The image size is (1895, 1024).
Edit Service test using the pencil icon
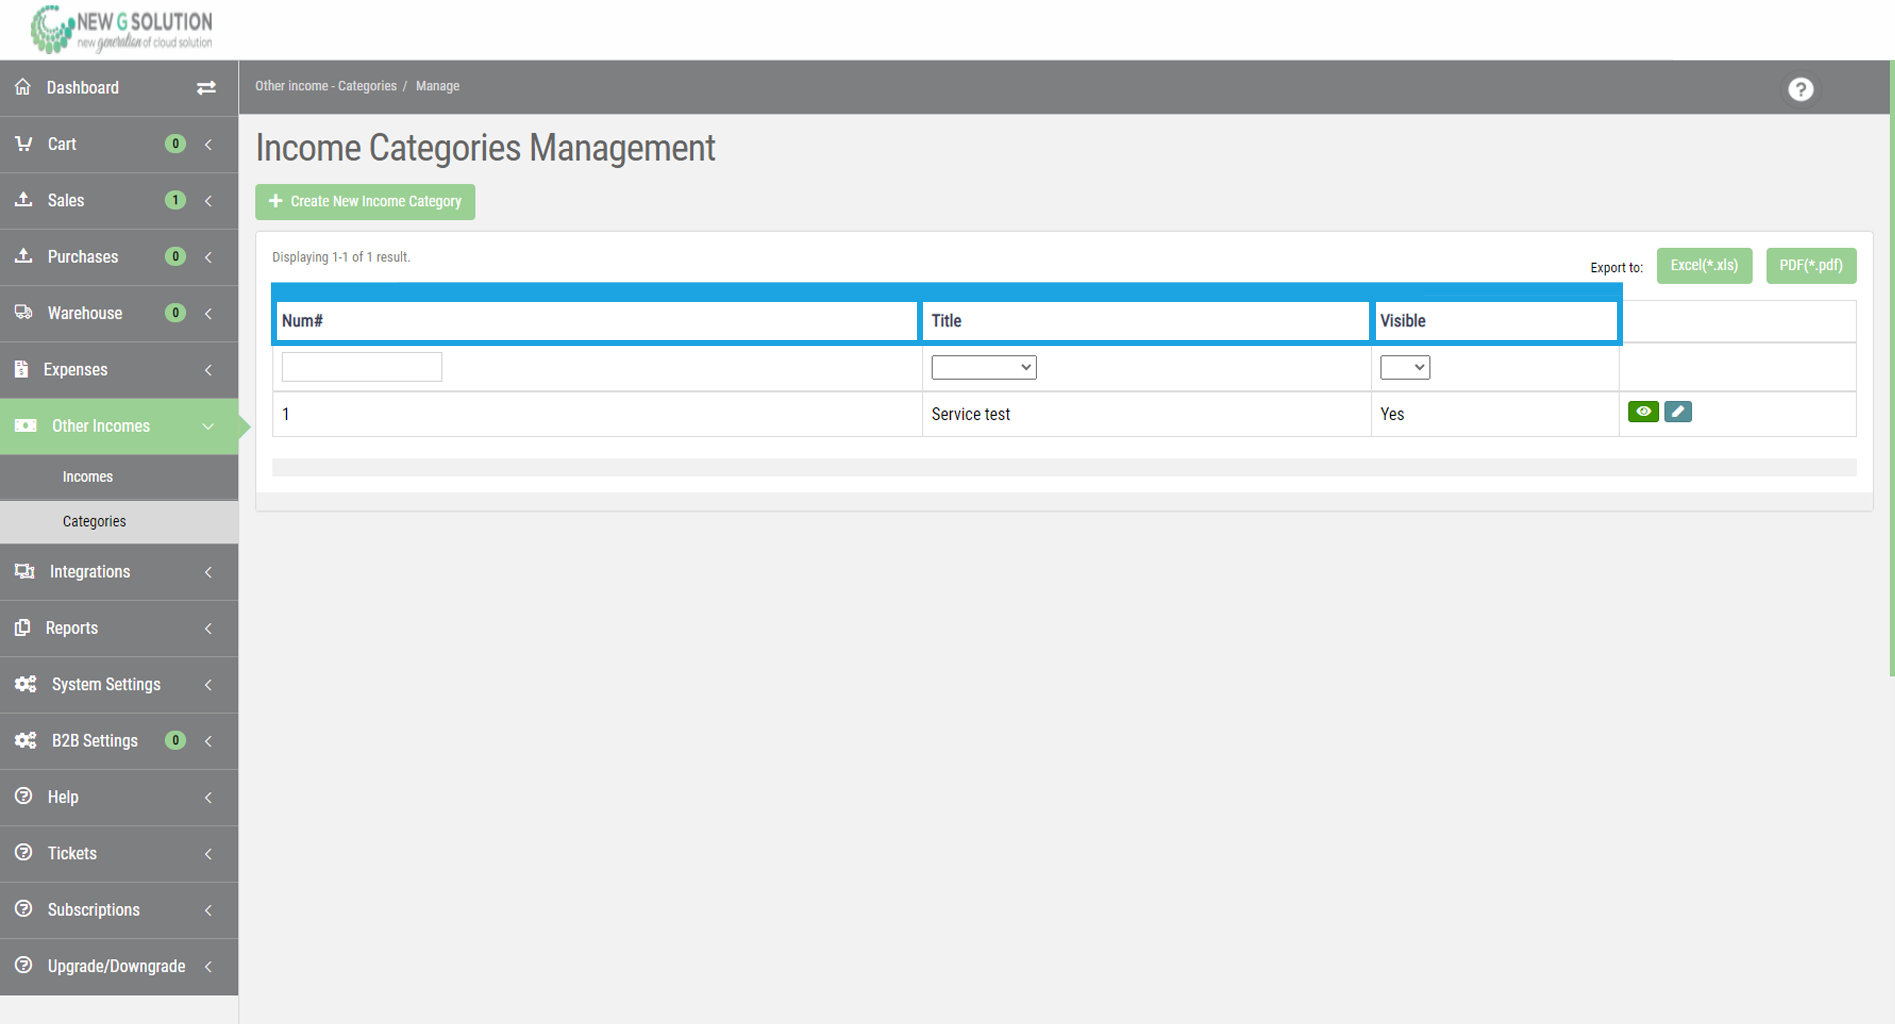pos(1677,411)
